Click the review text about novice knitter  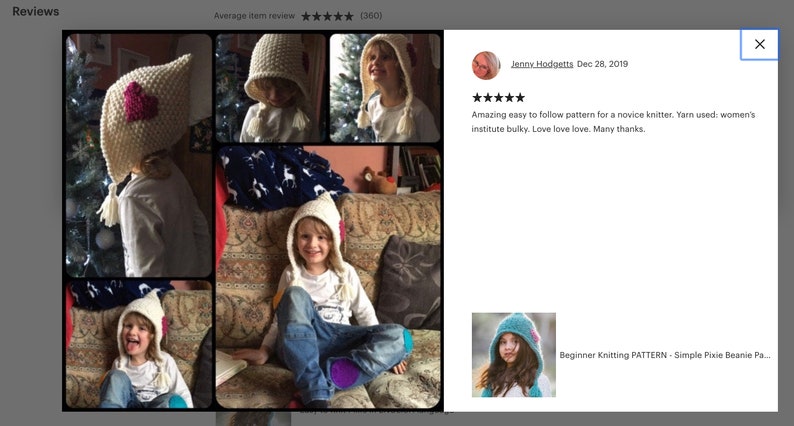[x=613, y=122]
